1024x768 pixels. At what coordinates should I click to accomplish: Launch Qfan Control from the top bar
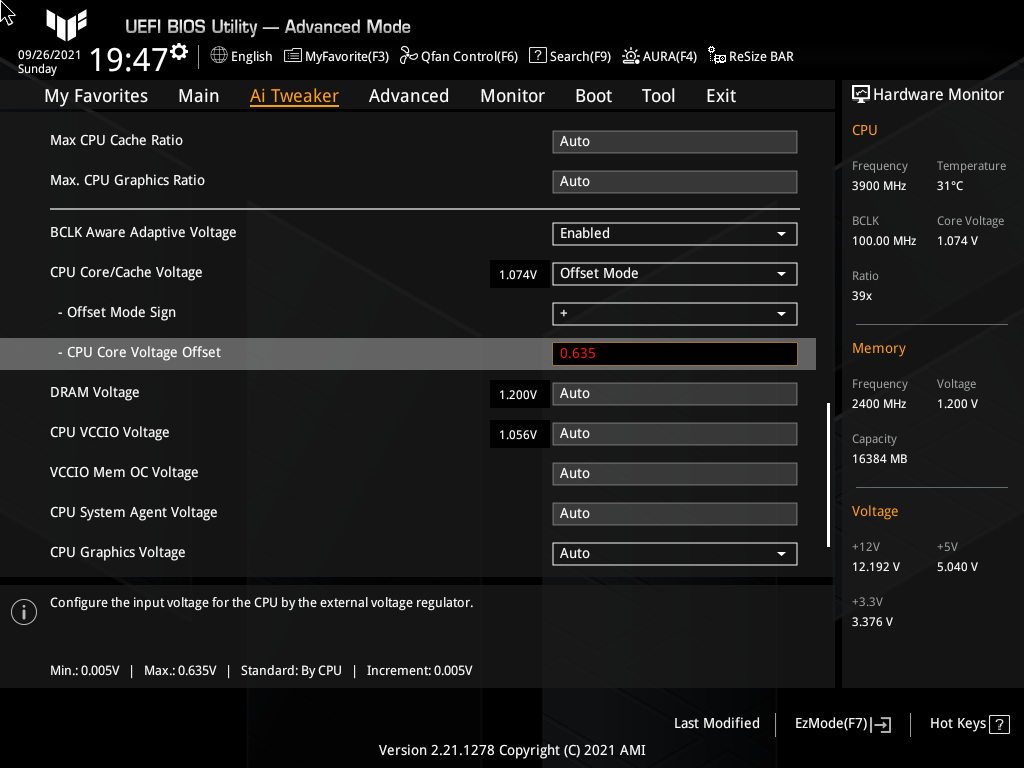pyautogui.click(x=407, y=56)
